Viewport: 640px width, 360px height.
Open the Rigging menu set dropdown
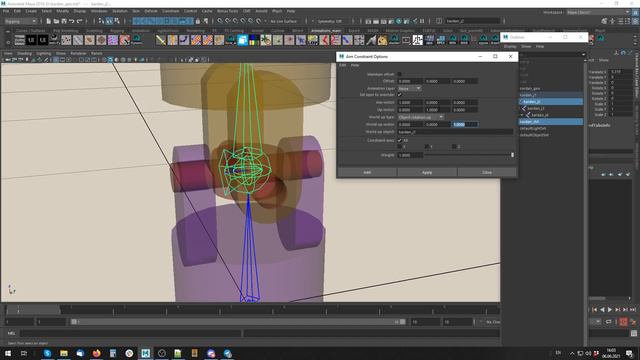[20, 21]
